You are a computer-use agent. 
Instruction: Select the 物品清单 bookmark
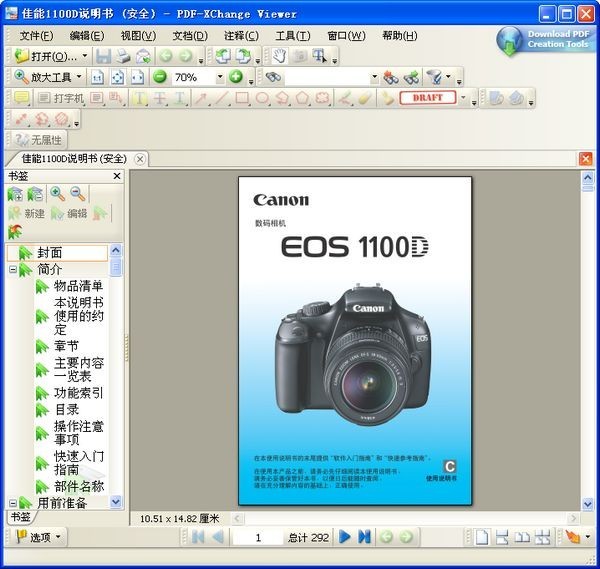click(78, 286)
